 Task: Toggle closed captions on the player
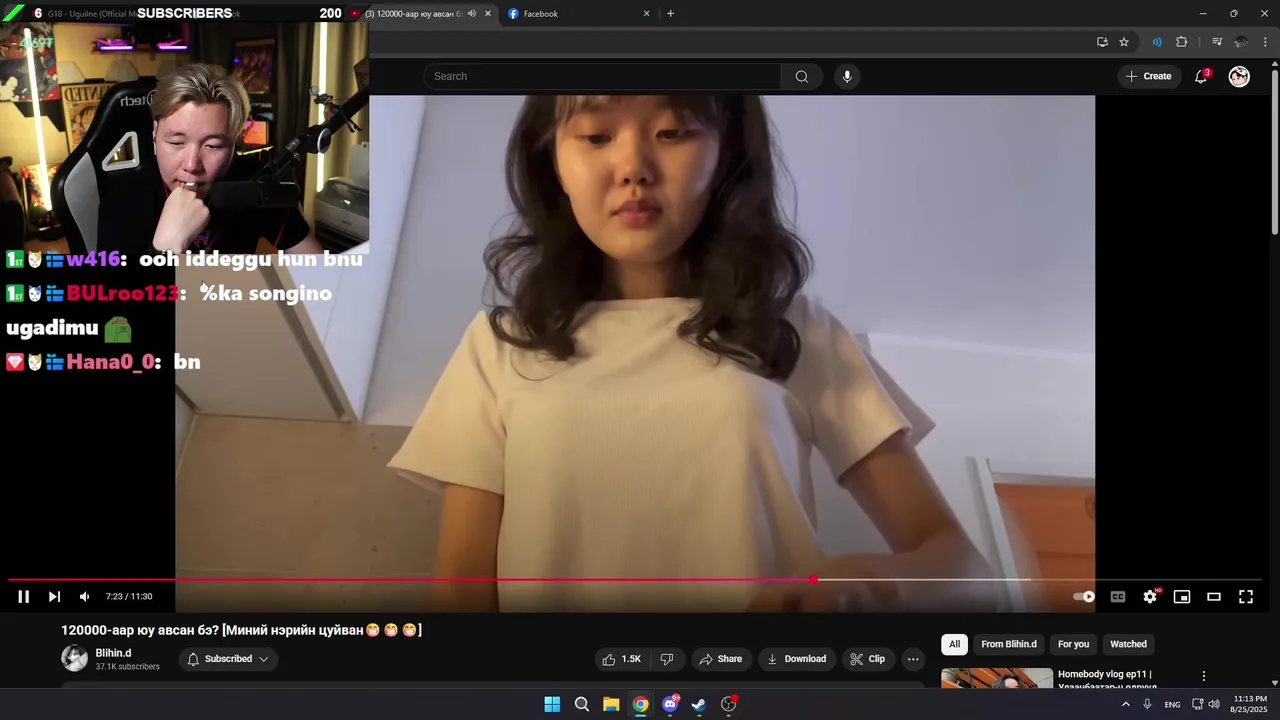pyautogui.click(x=1118, y=597)
